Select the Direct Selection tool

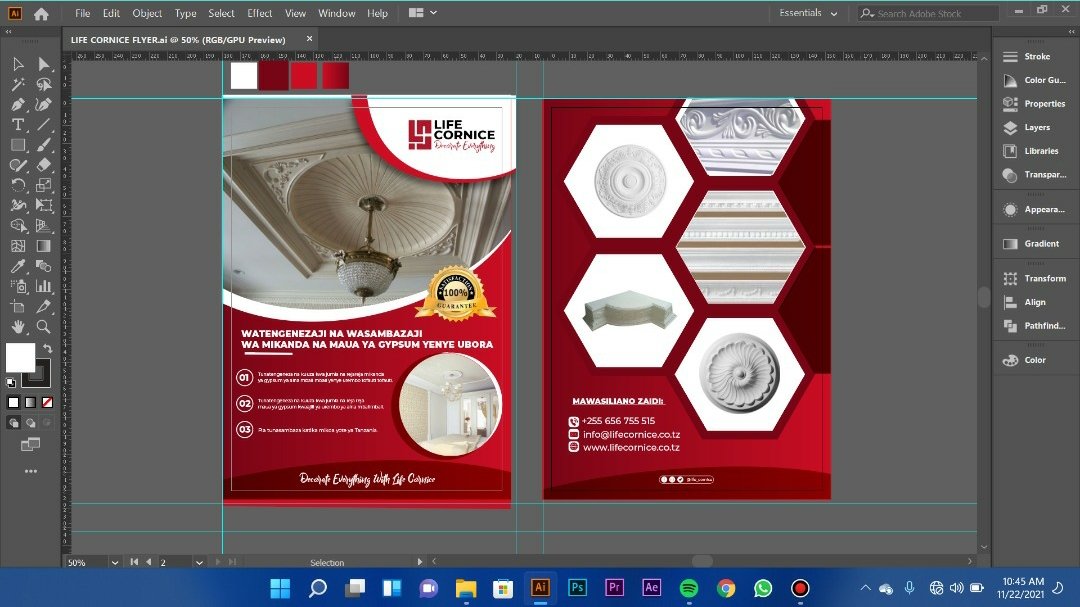tap(43, 64)
